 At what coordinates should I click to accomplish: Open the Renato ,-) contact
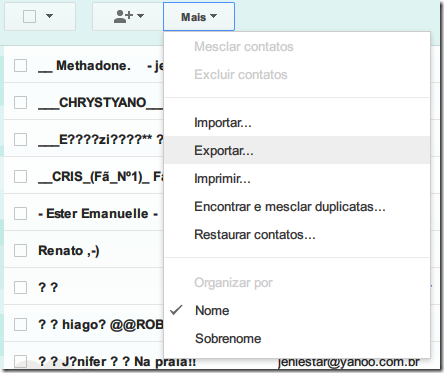pos(69,251)
